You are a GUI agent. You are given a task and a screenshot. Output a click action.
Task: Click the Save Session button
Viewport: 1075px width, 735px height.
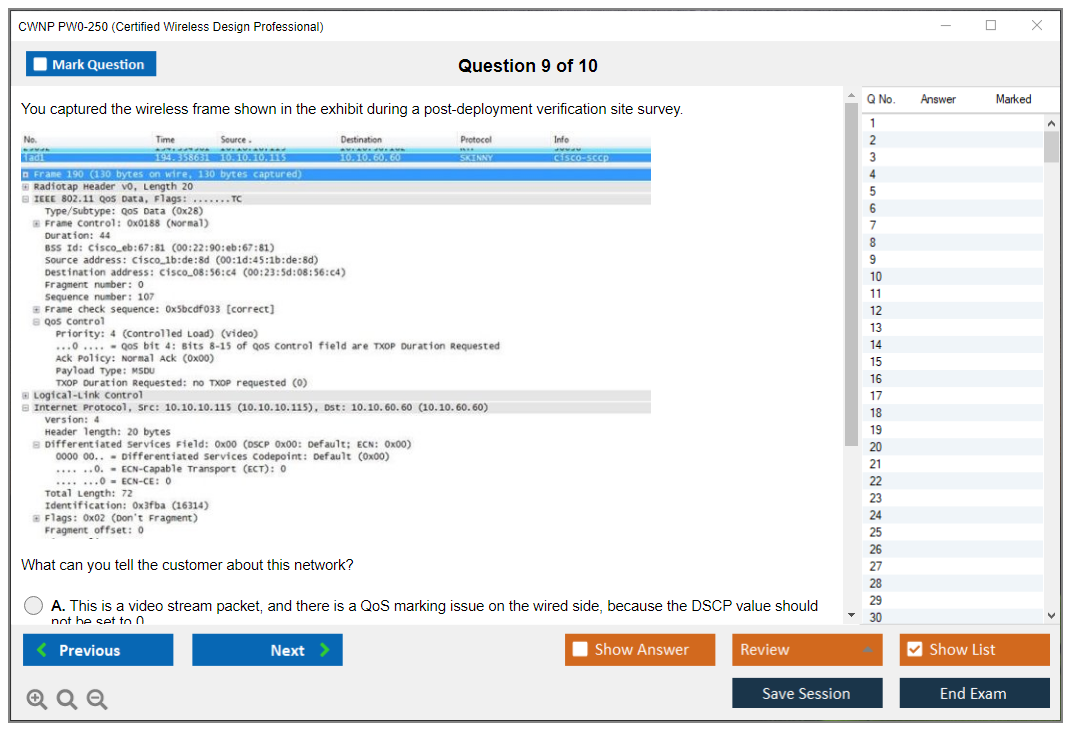point(806,693)
